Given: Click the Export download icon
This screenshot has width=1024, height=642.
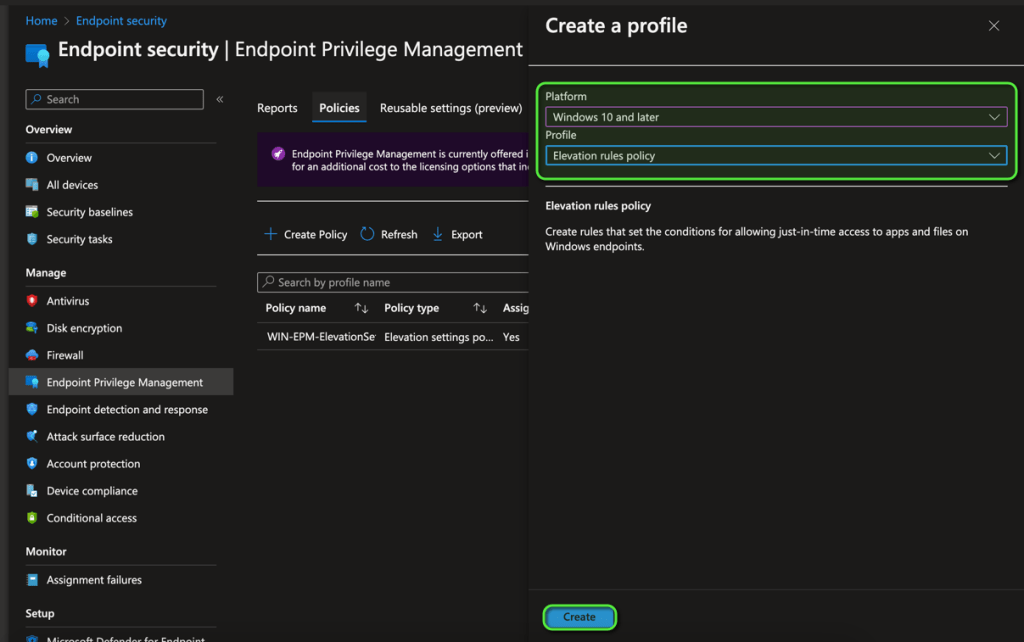Looking at the screenshot, I should (438, 234).
